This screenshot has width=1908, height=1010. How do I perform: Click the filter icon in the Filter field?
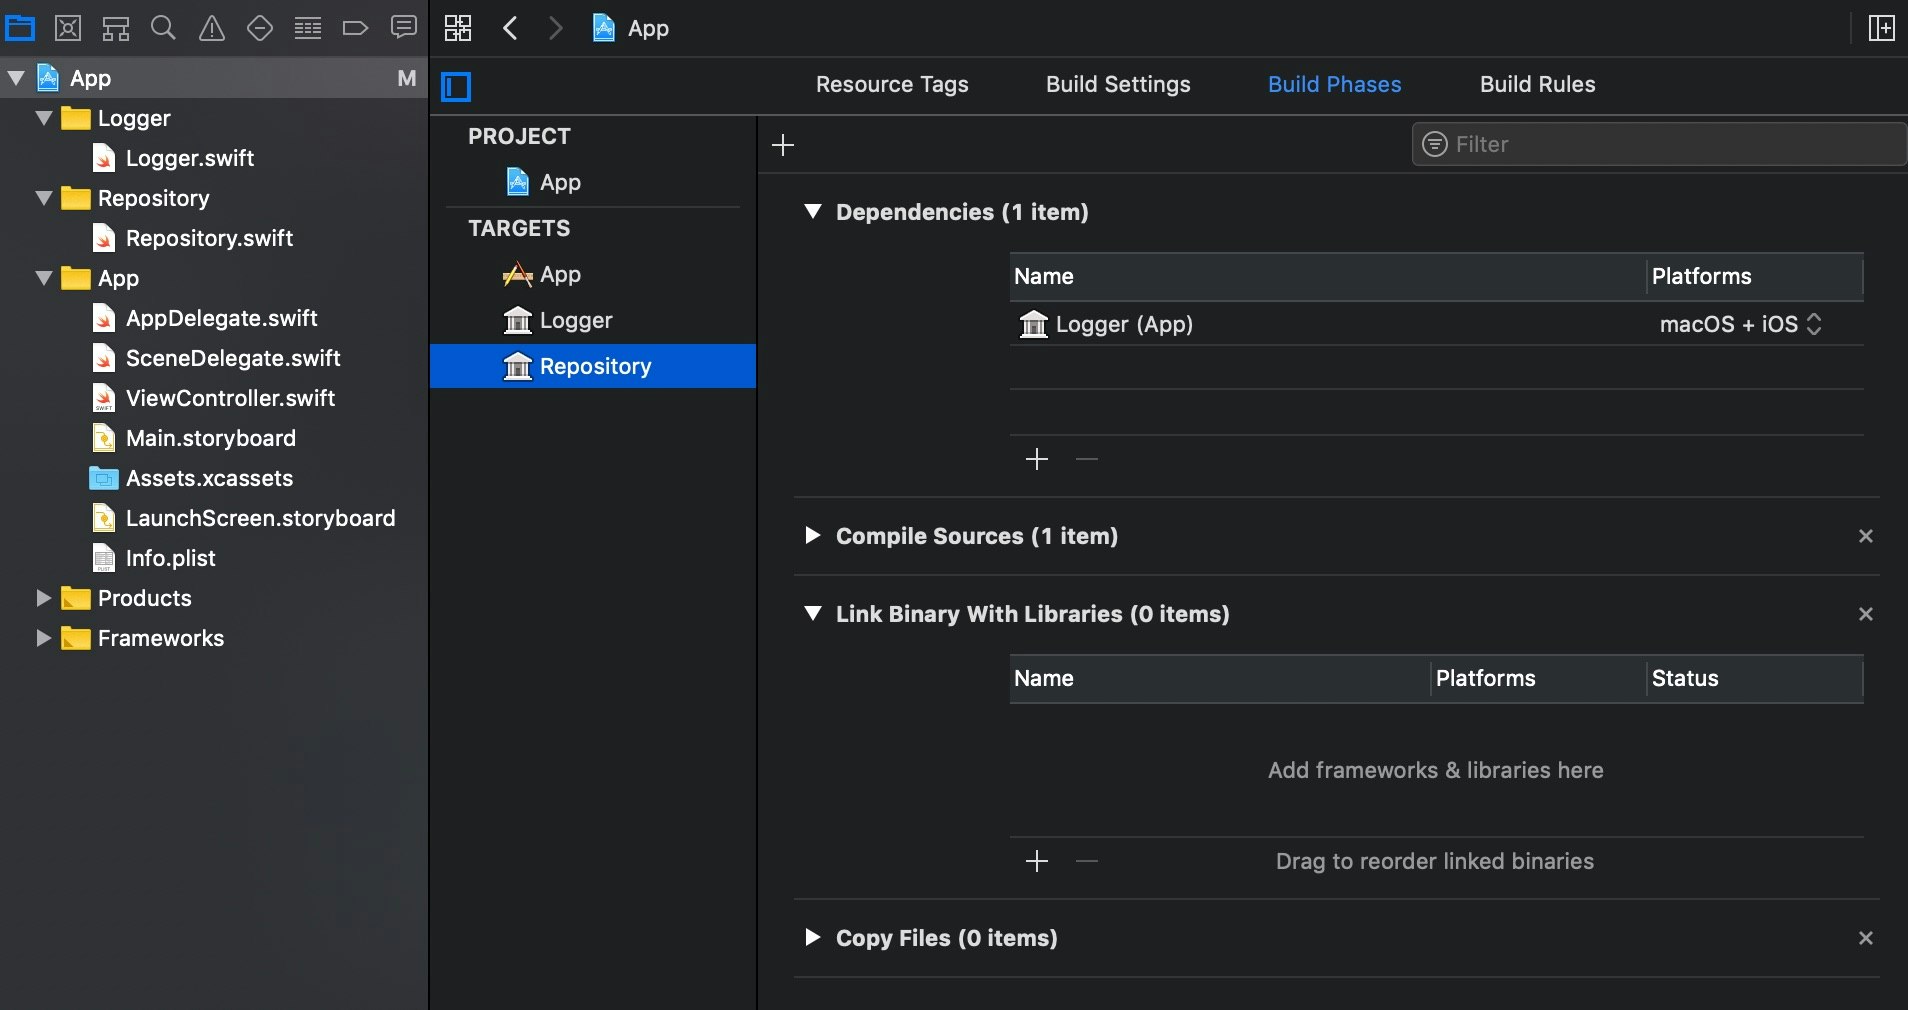point(1435,144)
